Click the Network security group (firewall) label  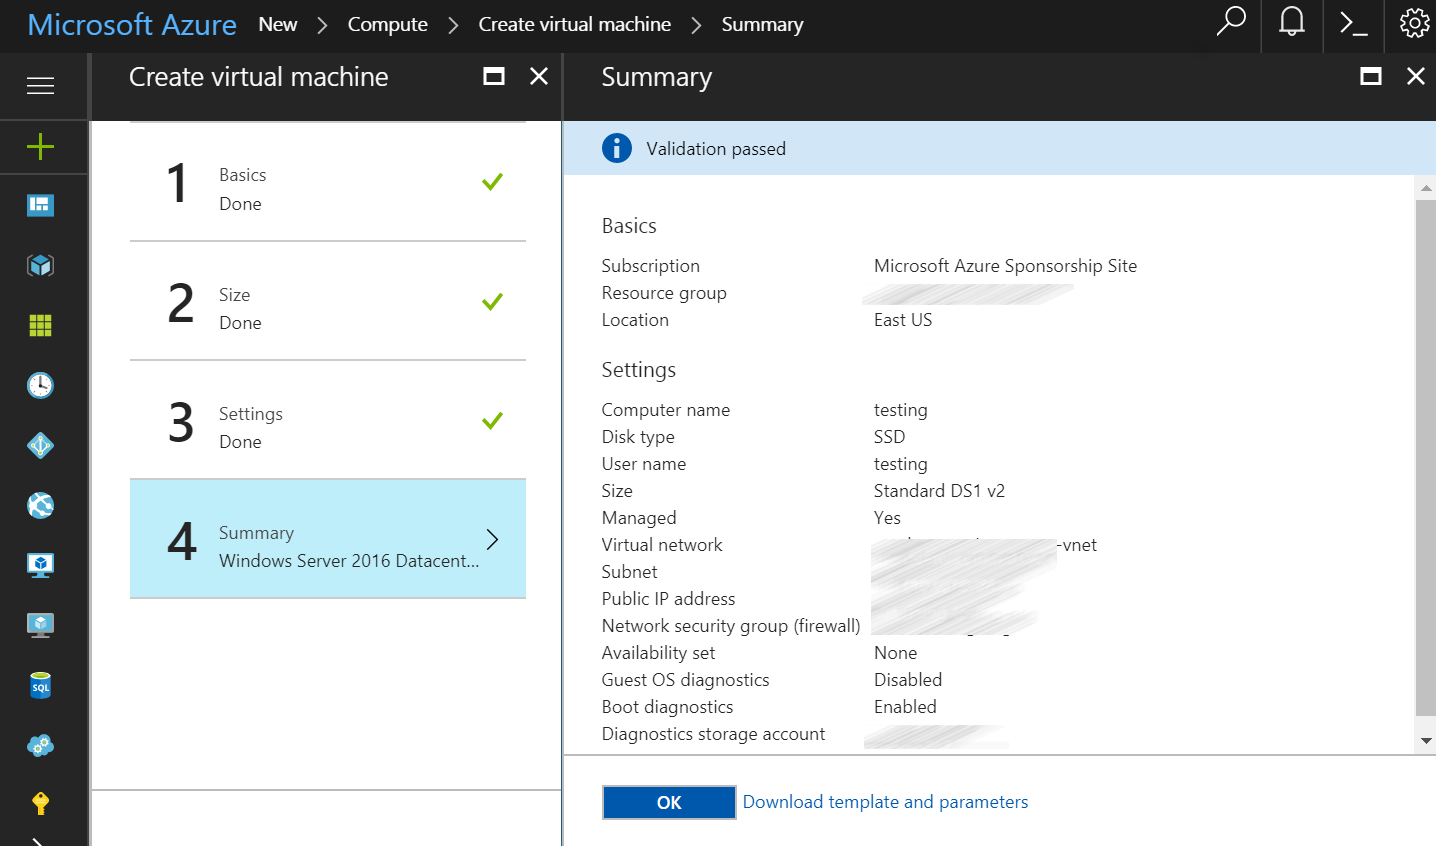(731, 626)
